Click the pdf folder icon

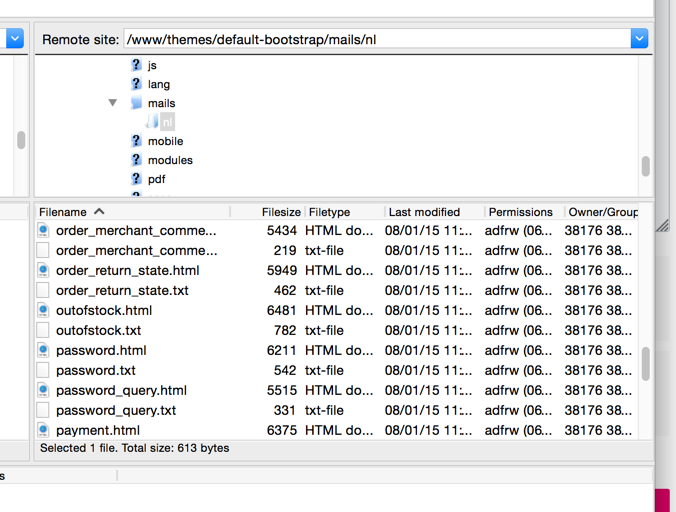(x=136, y=179)
